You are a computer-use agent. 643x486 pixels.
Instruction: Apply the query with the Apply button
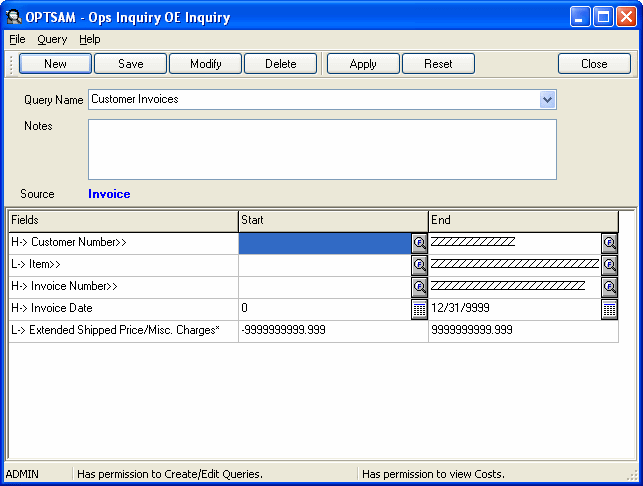click(x=363, y=64)
